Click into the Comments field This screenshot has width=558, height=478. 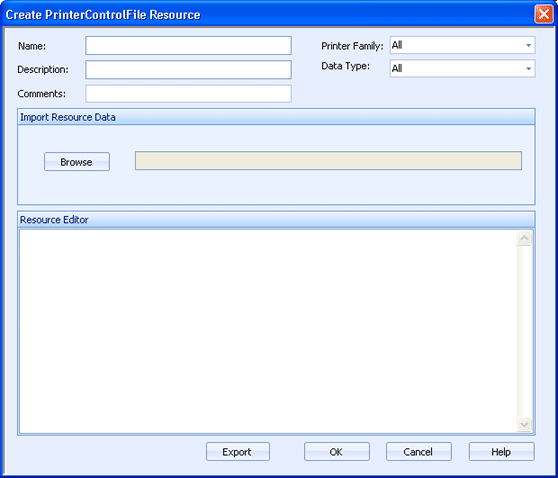tap(188, 94)
